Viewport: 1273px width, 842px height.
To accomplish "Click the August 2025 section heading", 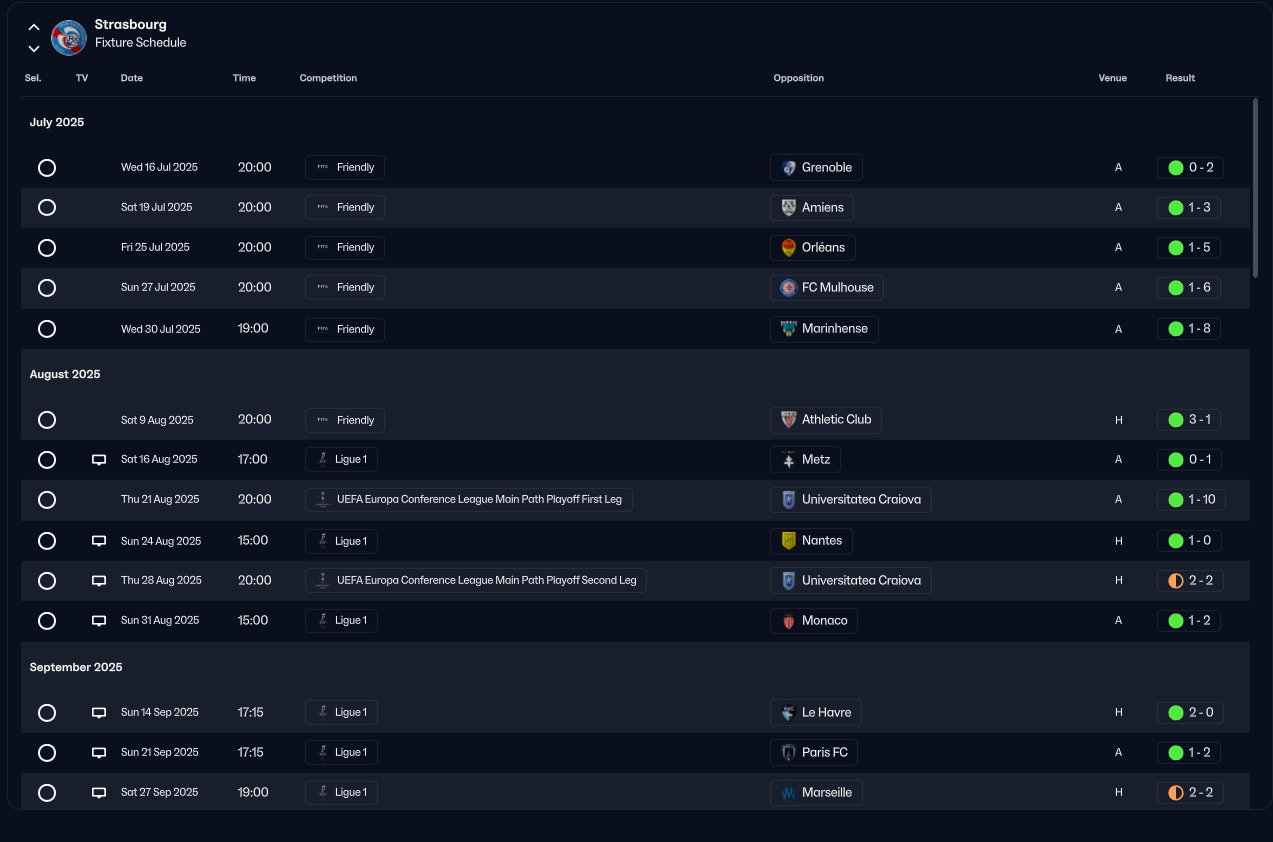I will coord(65,374).
